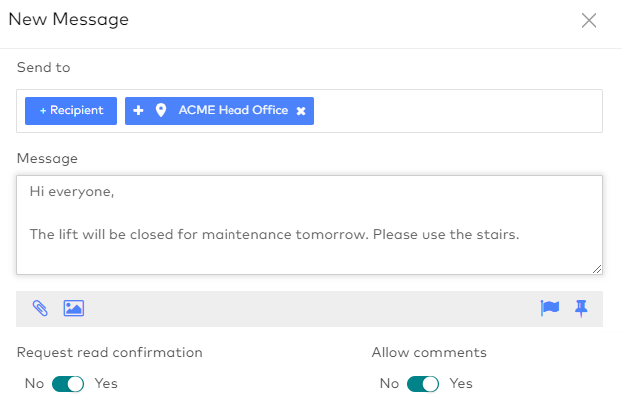Select Yes label for Allow comments
The image size is (622, 418).
(x=461, y=383)
